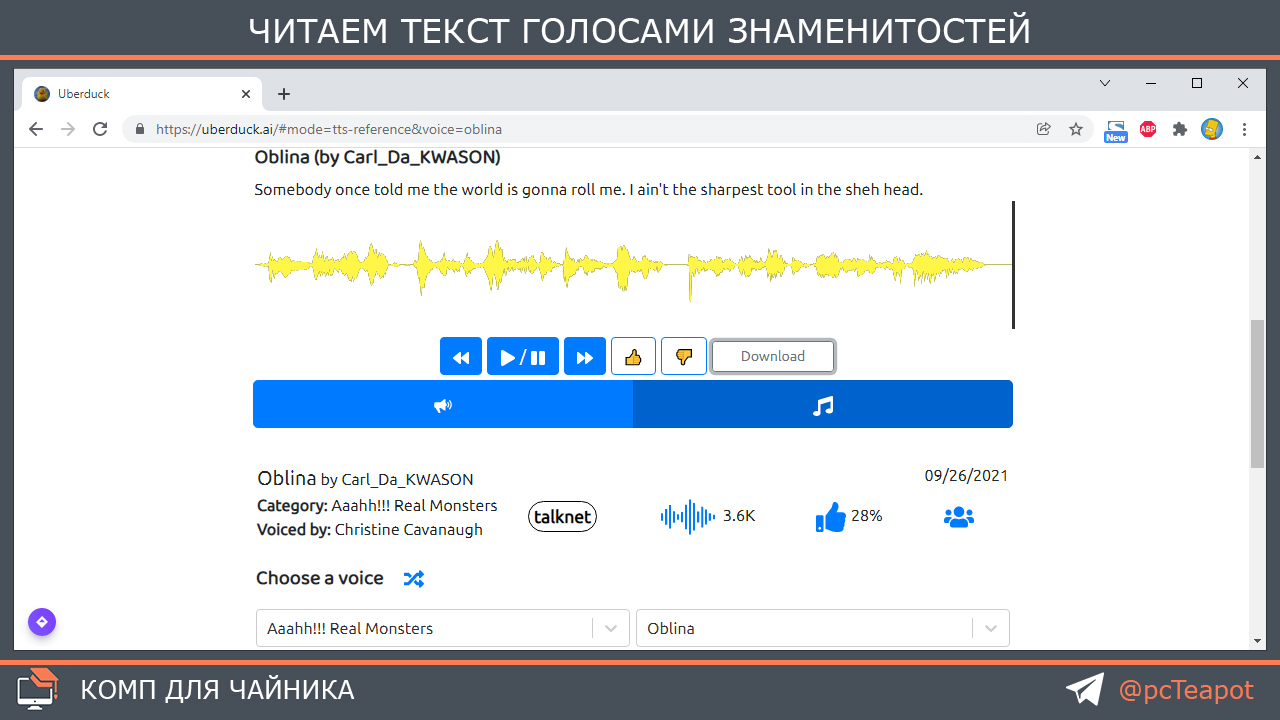
Task: Click the Somebody once told me sentence
Action: (589, 189)
